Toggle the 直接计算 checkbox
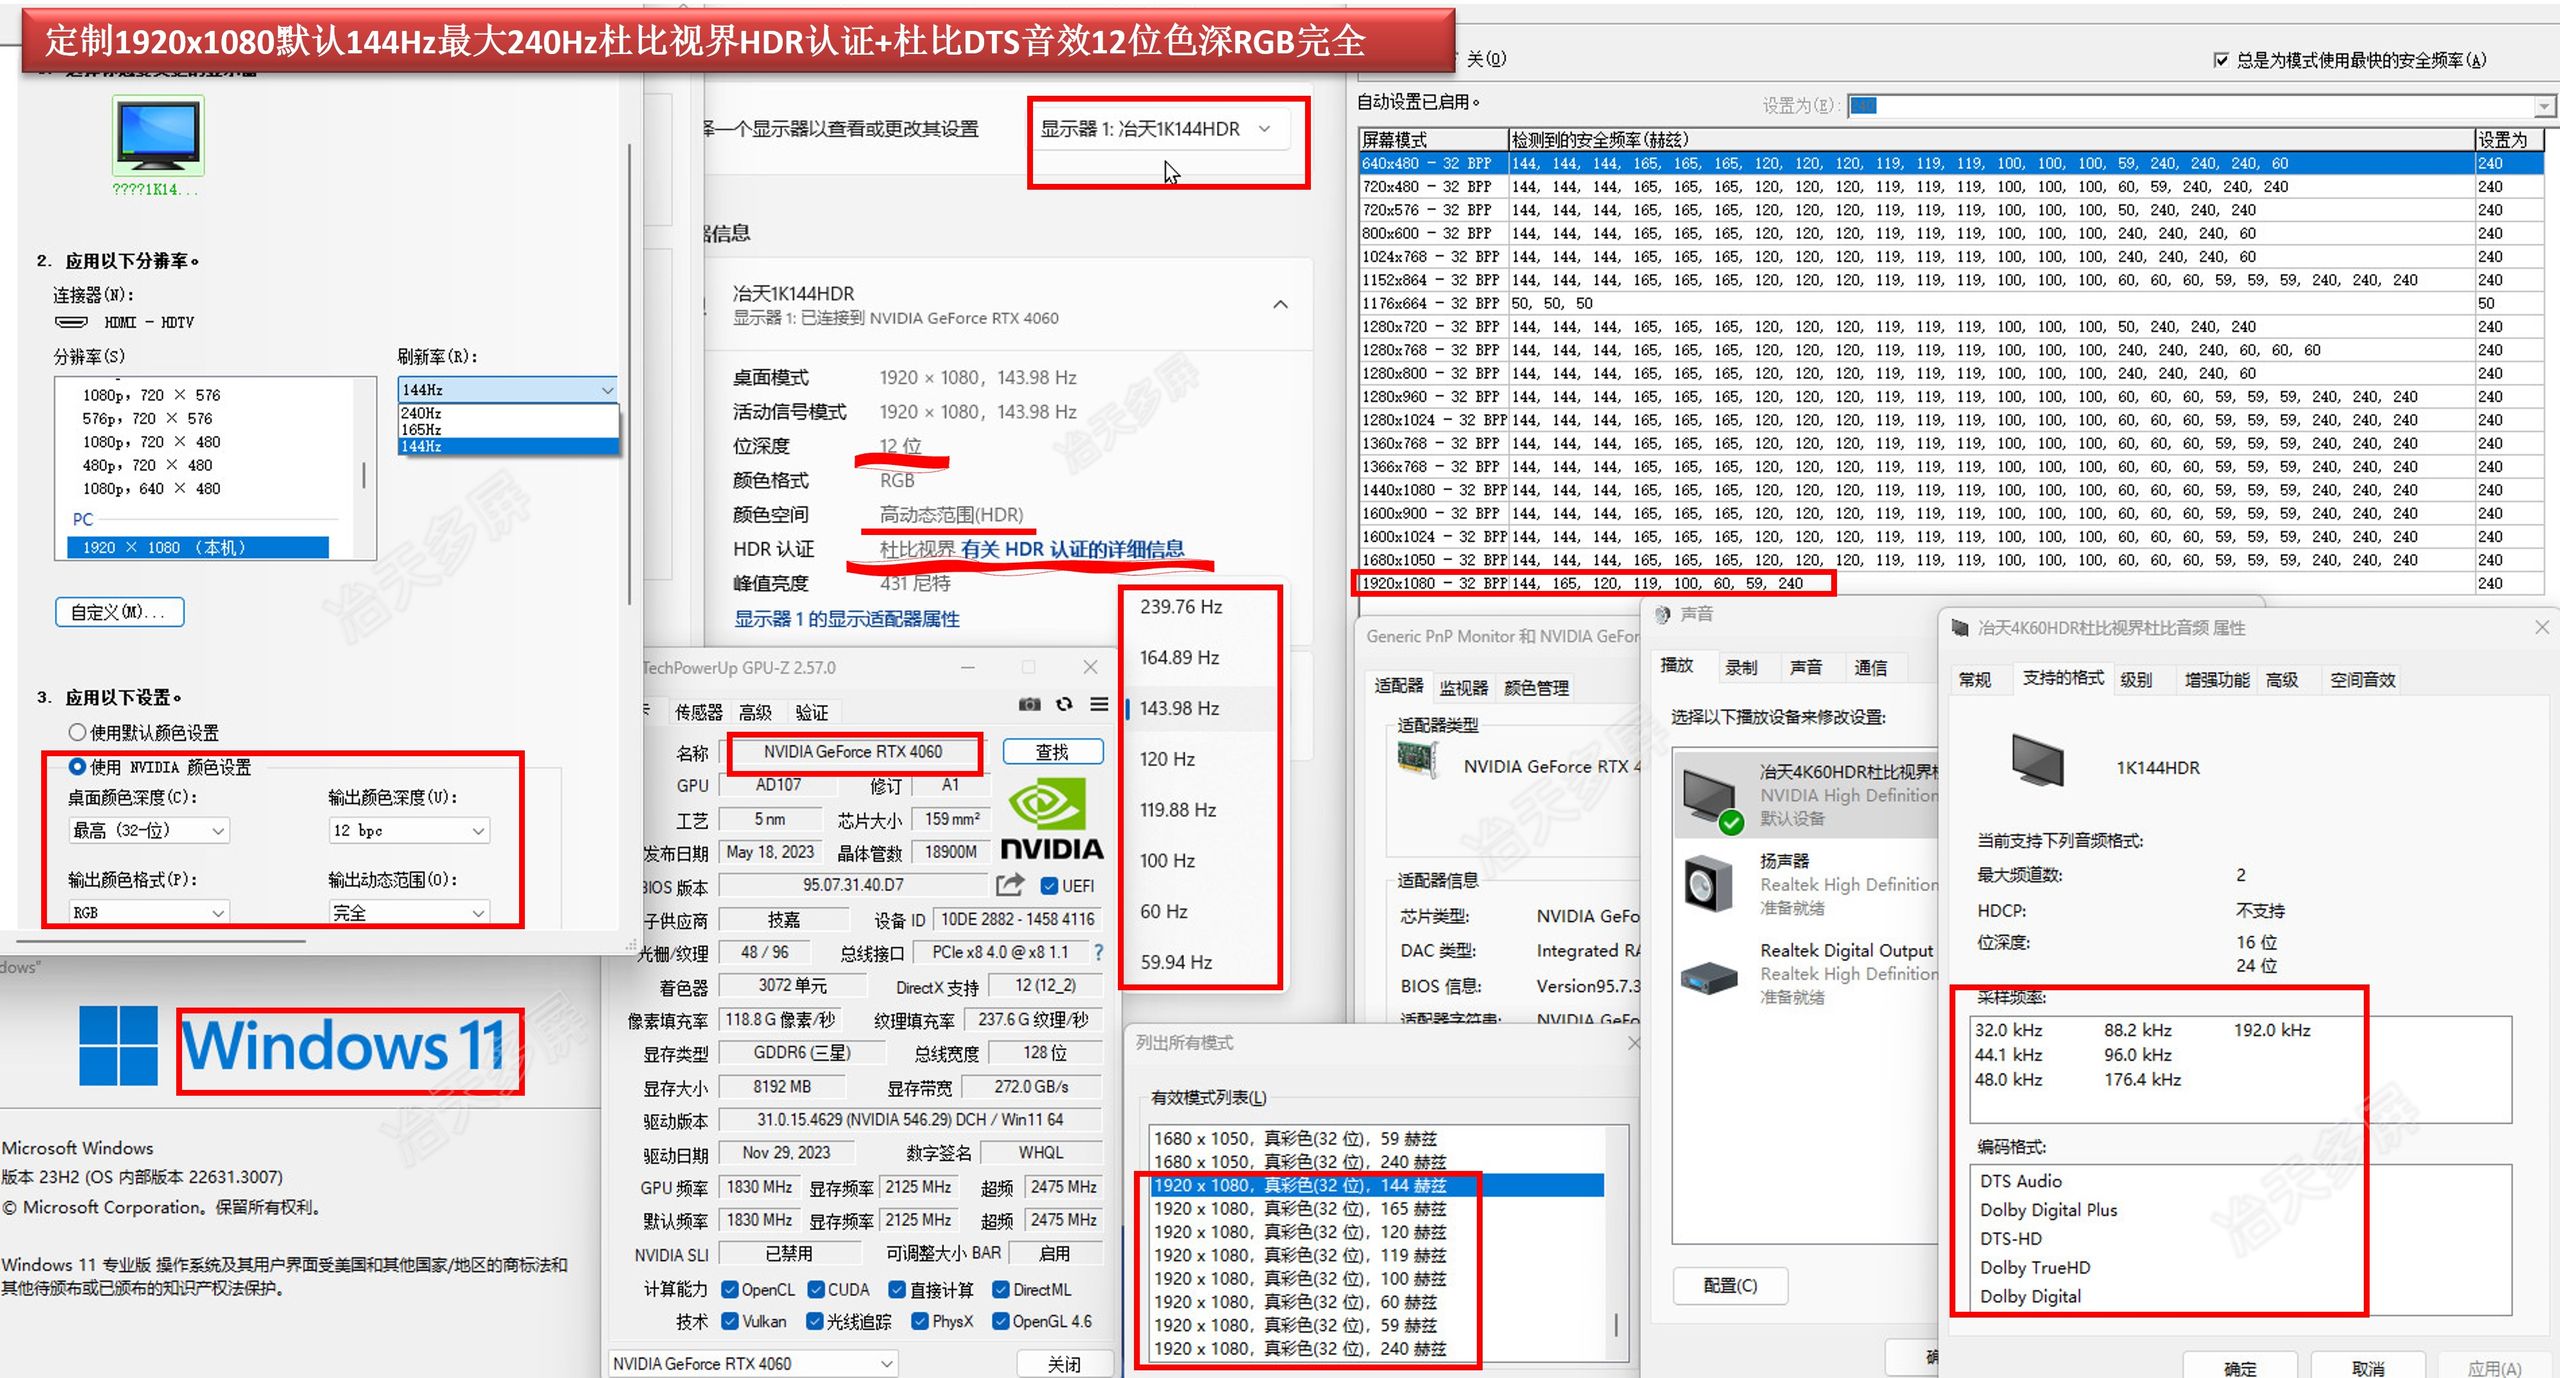The width and height of the screenshot is (2560, 1378). (898, 1290)
